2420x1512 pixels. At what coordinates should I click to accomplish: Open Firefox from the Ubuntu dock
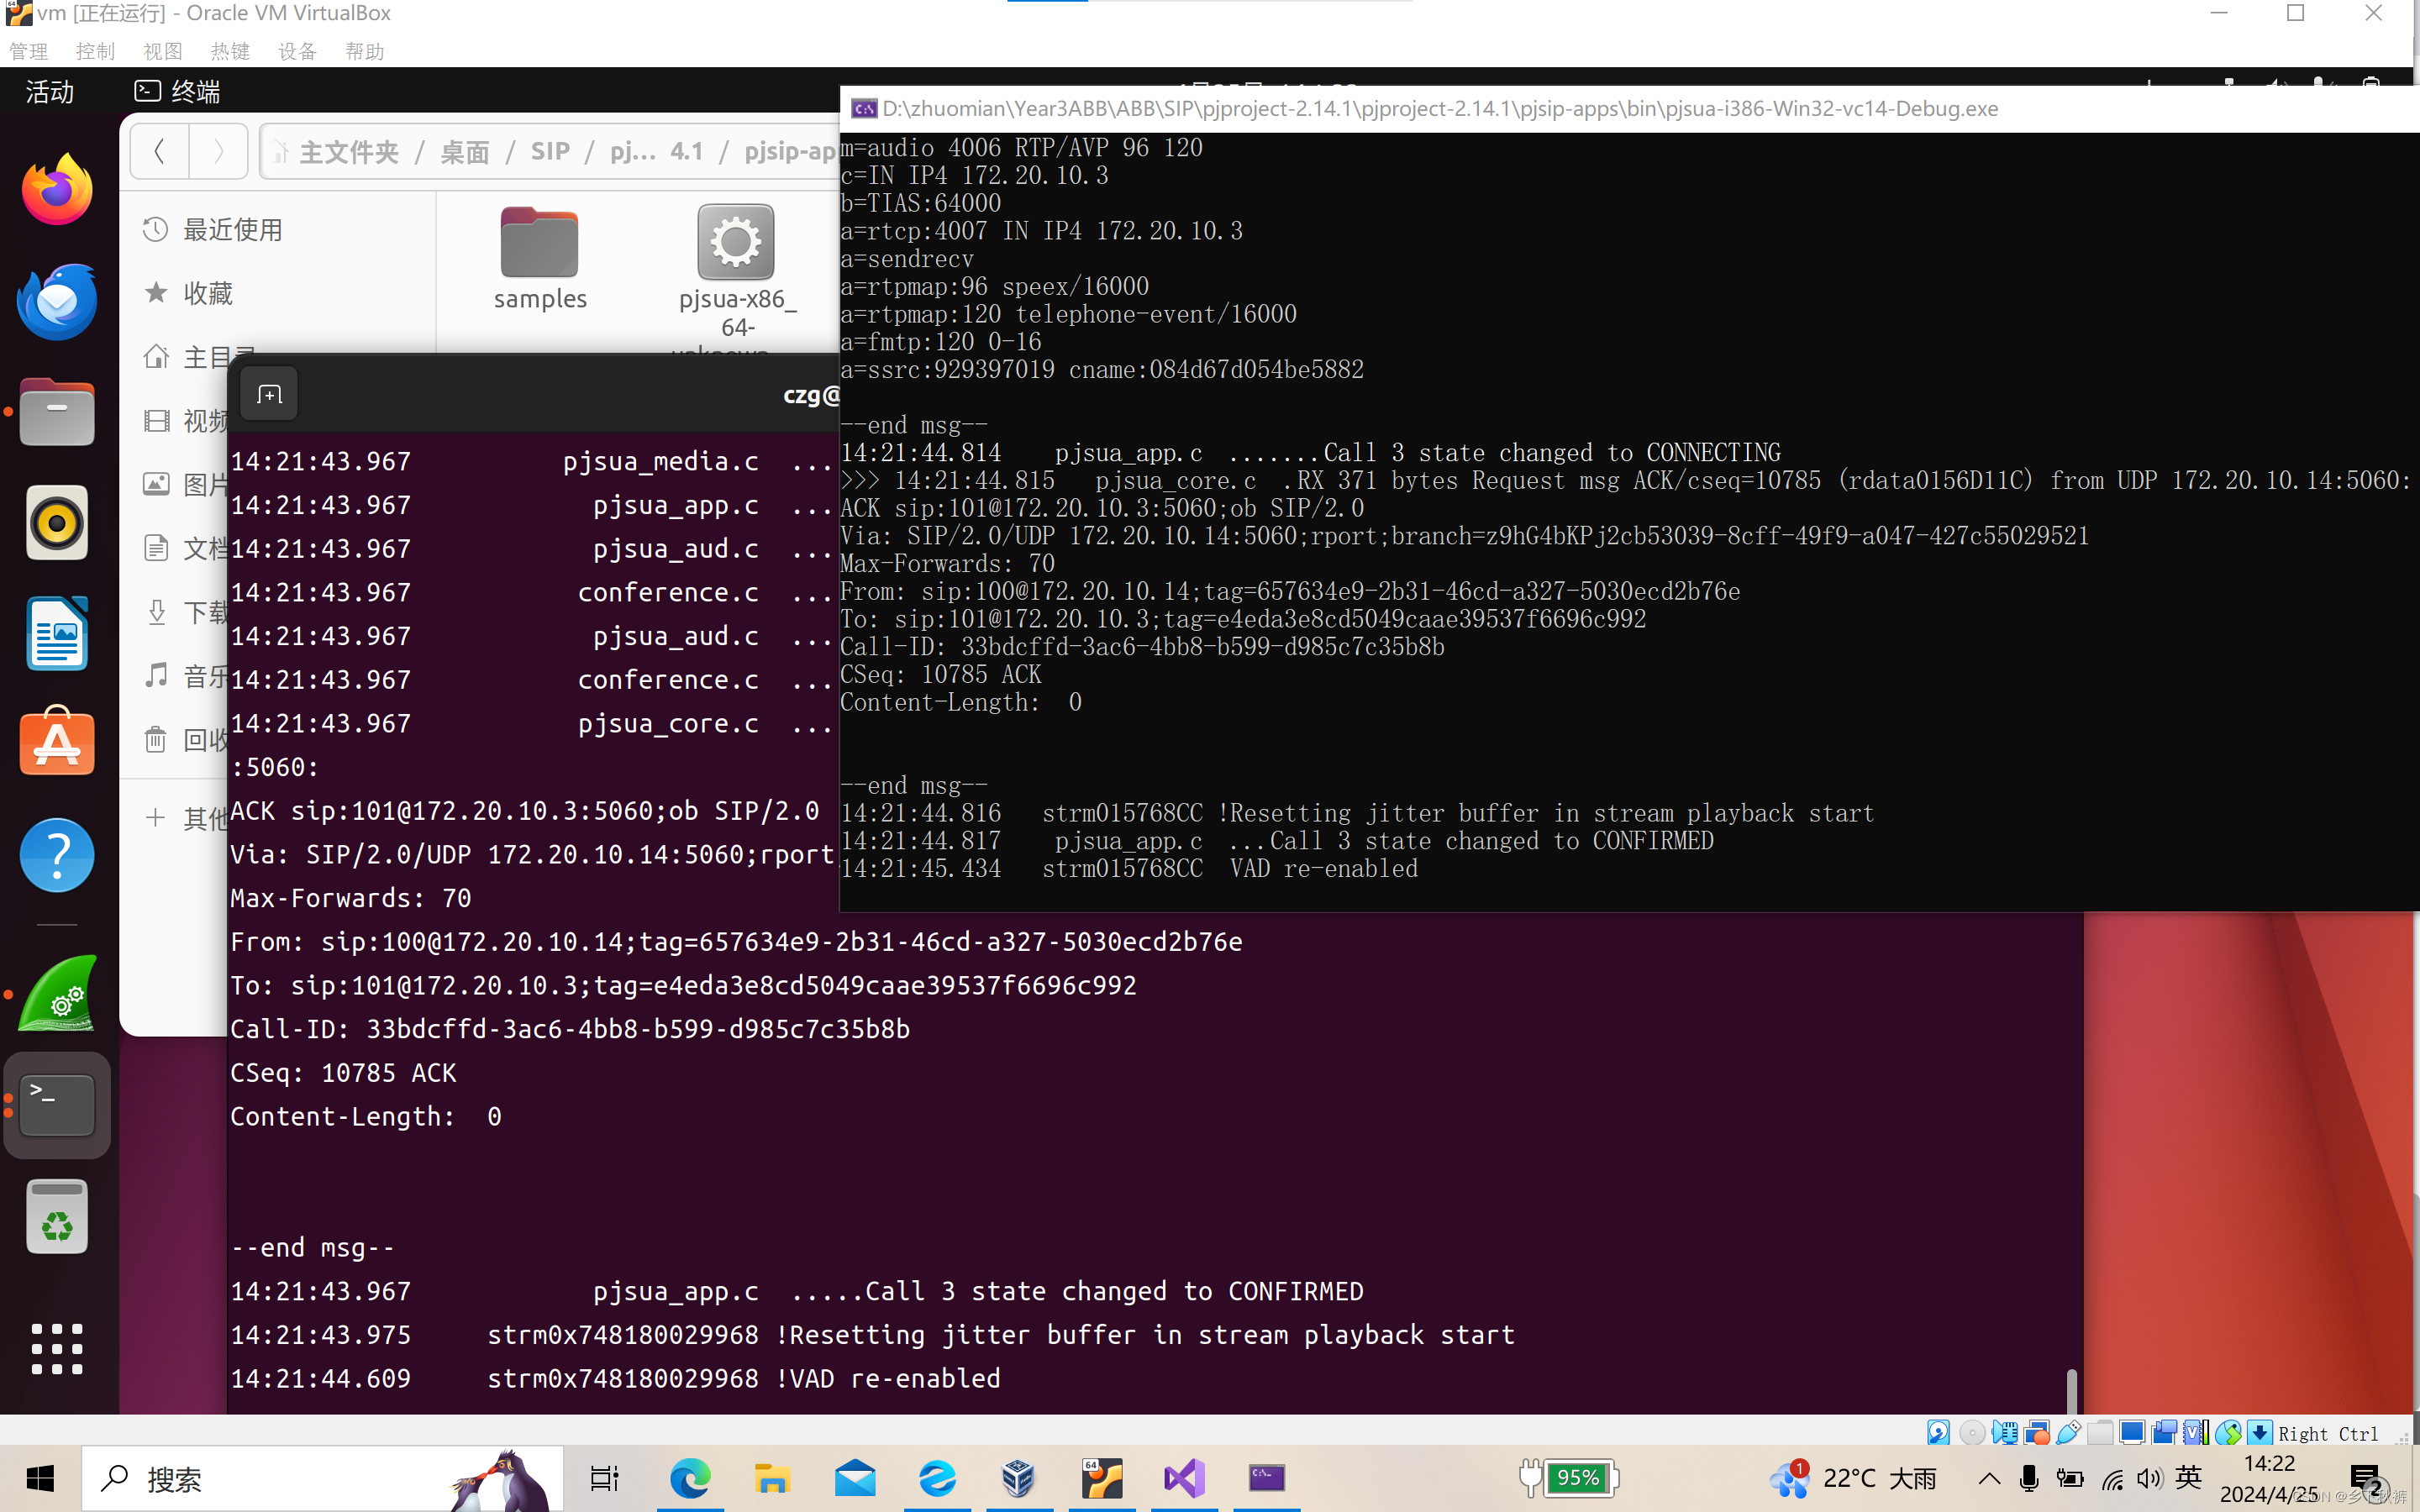click(x=56, y=188)
